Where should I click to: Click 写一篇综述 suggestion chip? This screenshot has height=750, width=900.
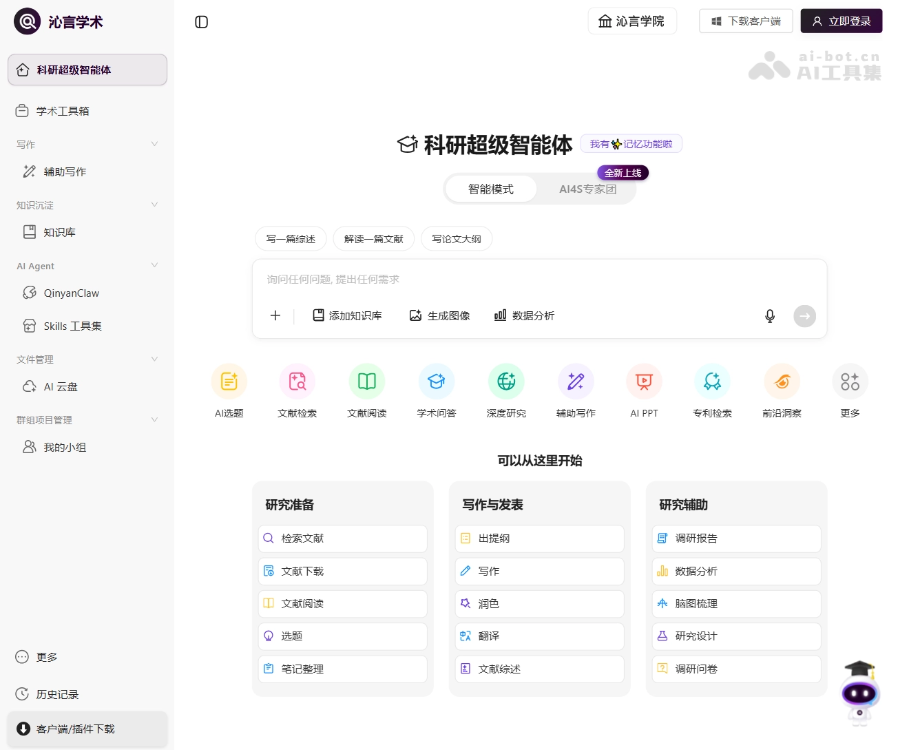click(x=291, y=239)
